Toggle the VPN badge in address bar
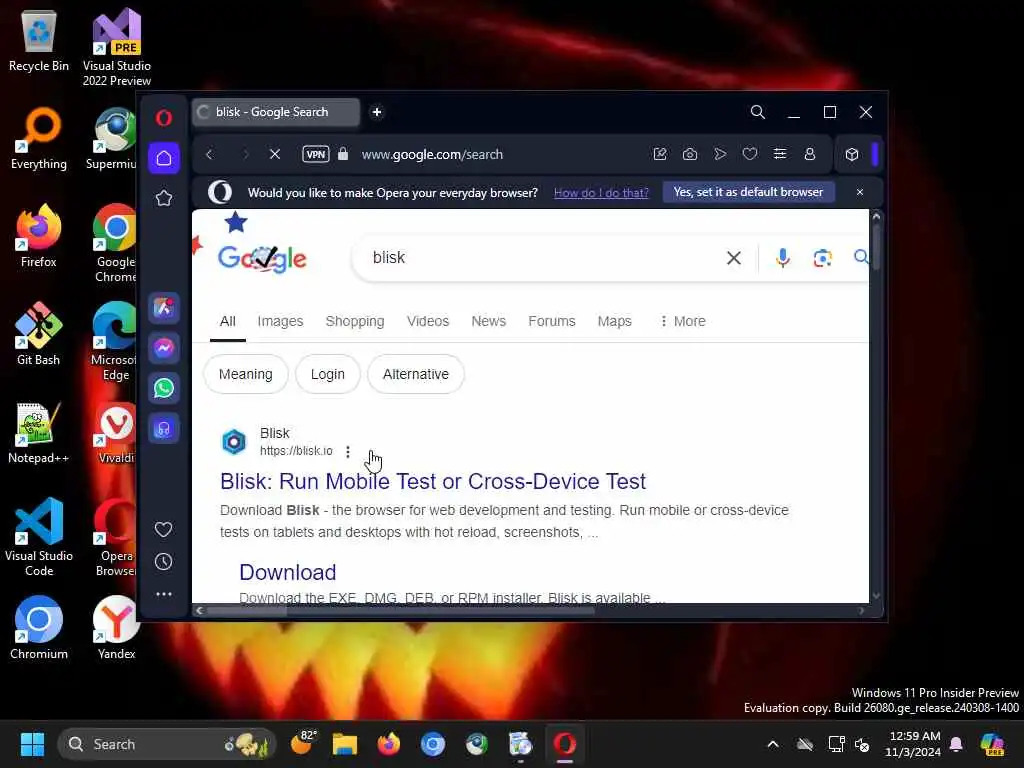 tap(316, 154)
